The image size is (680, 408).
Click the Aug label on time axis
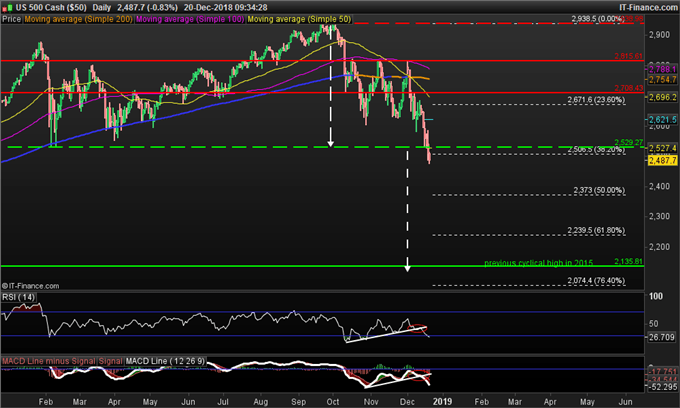tap(261, 401)
